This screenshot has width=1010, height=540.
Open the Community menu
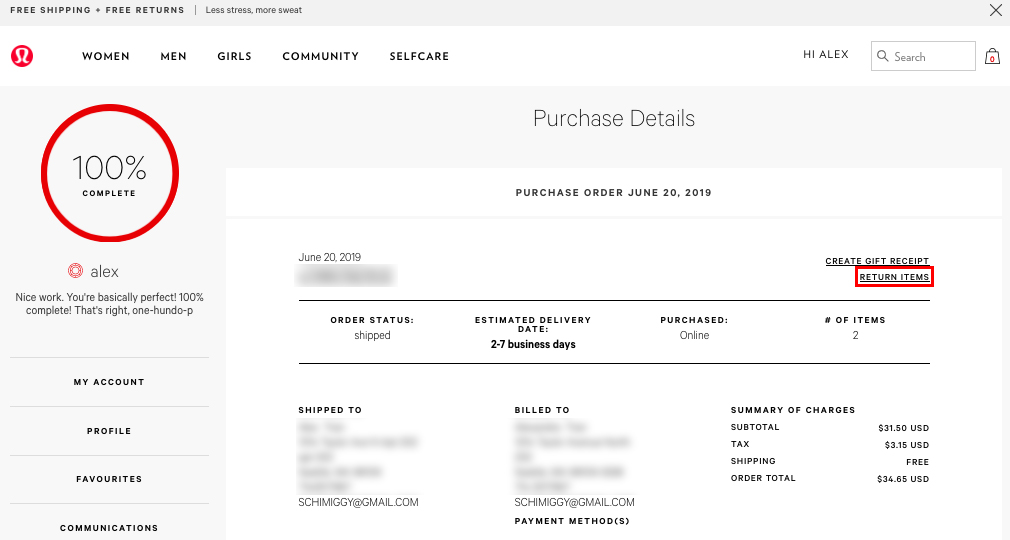tap(321, 56)
